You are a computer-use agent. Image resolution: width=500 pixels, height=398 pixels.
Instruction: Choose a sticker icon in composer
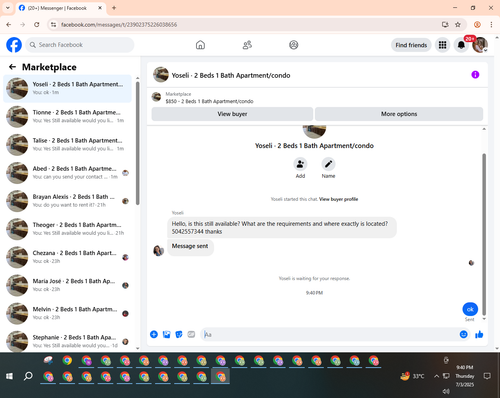179,334
